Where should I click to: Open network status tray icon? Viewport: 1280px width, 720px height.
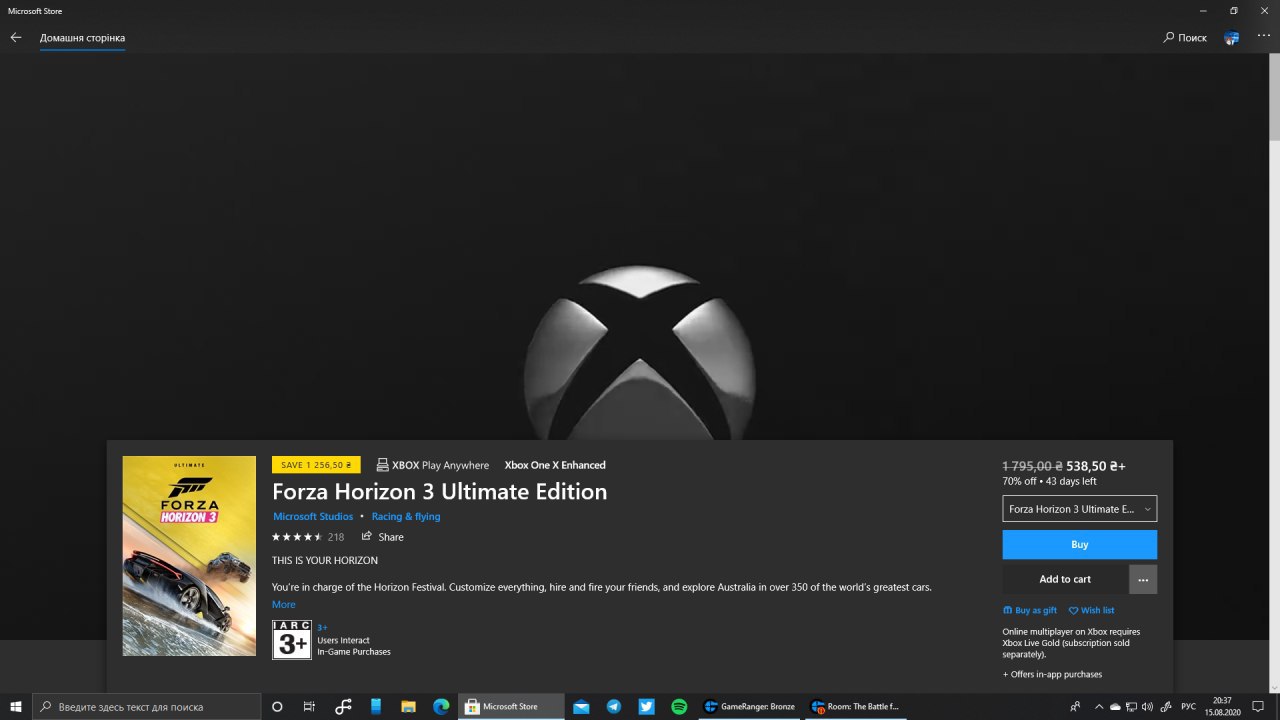1131,706
